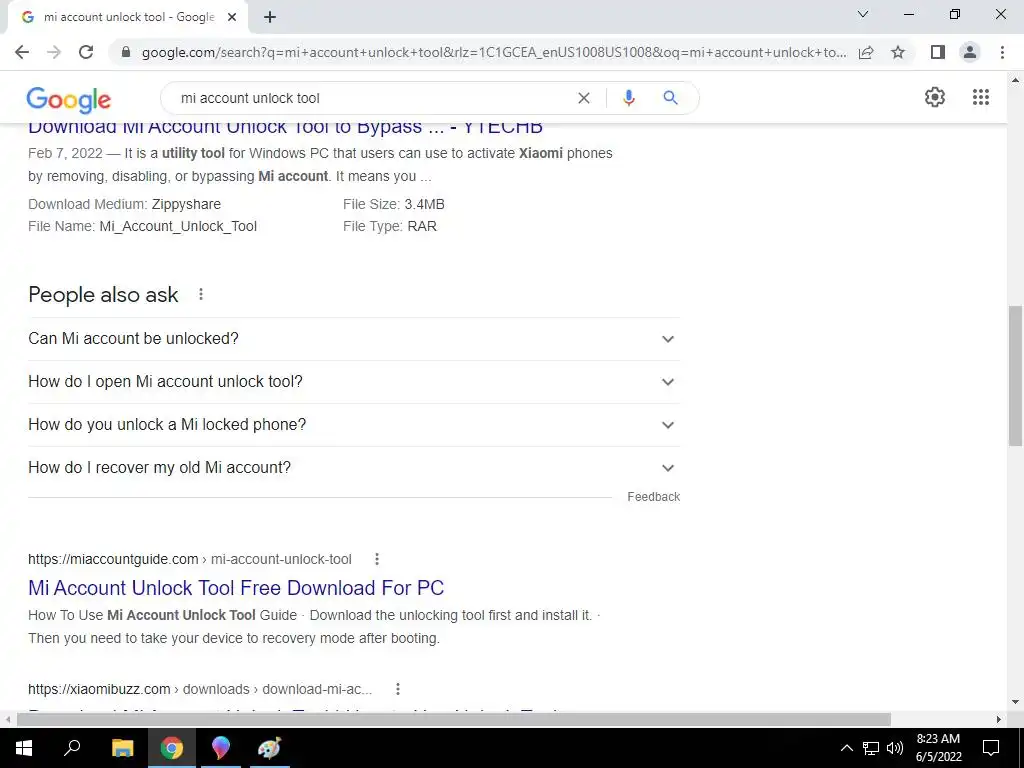Click the "People also ask" heading
The width and height of the screenshot is (1024, 768).
pyautogui.click(x=103, y=295)
